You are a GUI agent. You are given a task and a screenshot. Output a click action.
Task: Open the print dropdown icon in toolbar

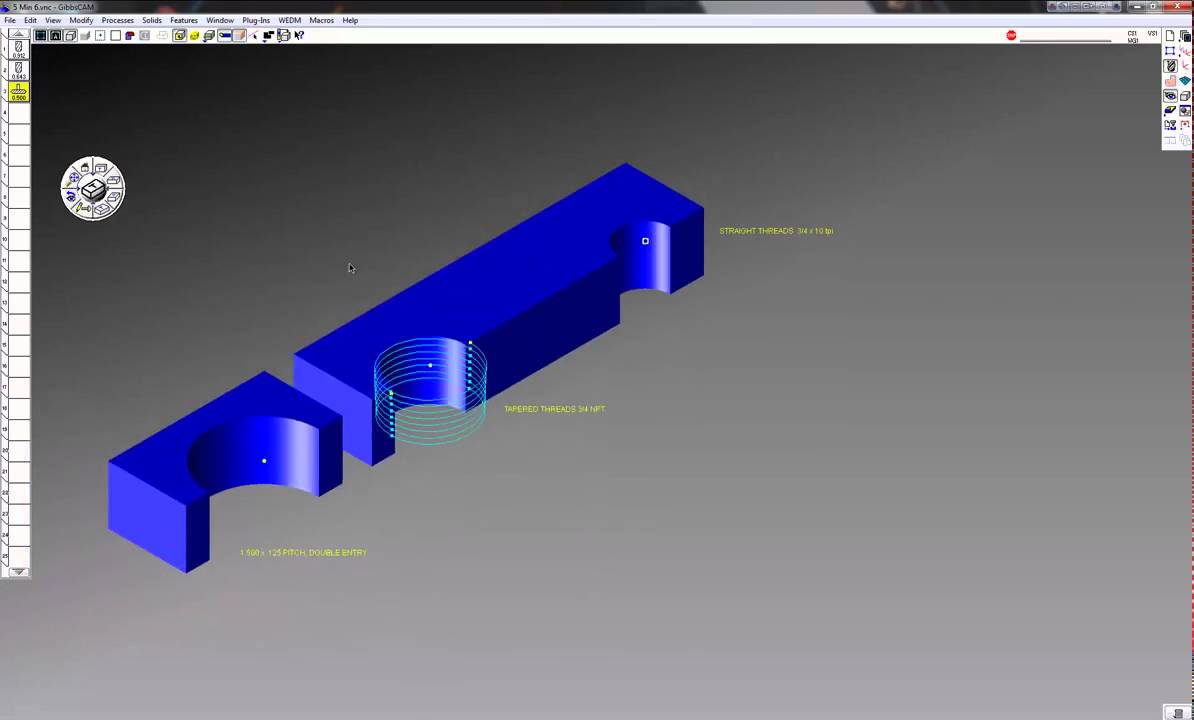(x=283, y=36)
